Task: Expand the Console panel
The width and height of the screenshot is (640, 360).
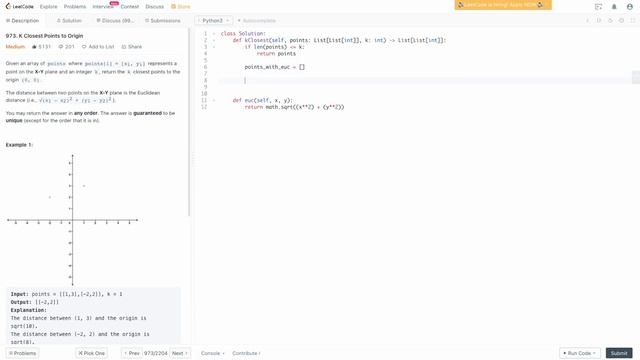Action: 212,353
